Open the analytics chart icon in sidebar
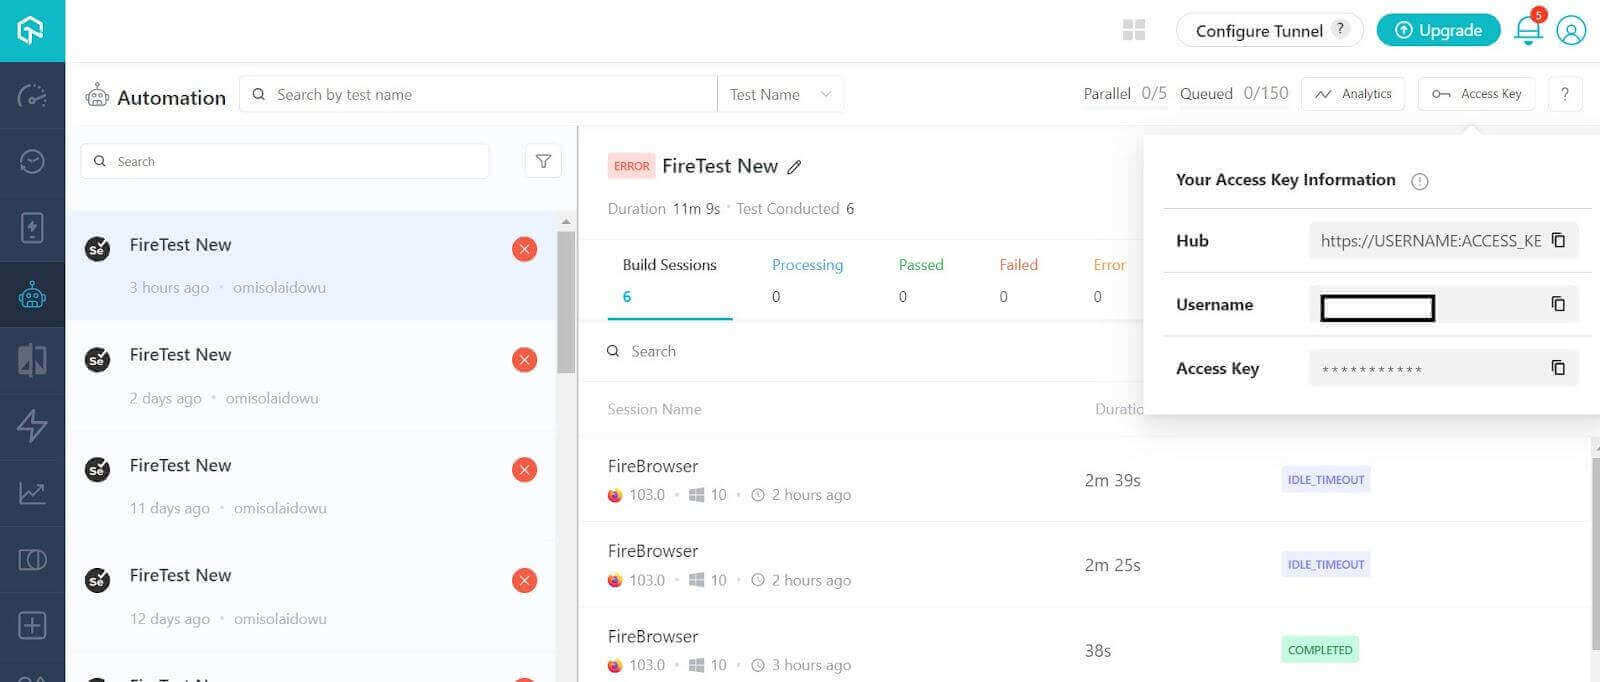Screen dimensions: 1600x682 [32, 493]
